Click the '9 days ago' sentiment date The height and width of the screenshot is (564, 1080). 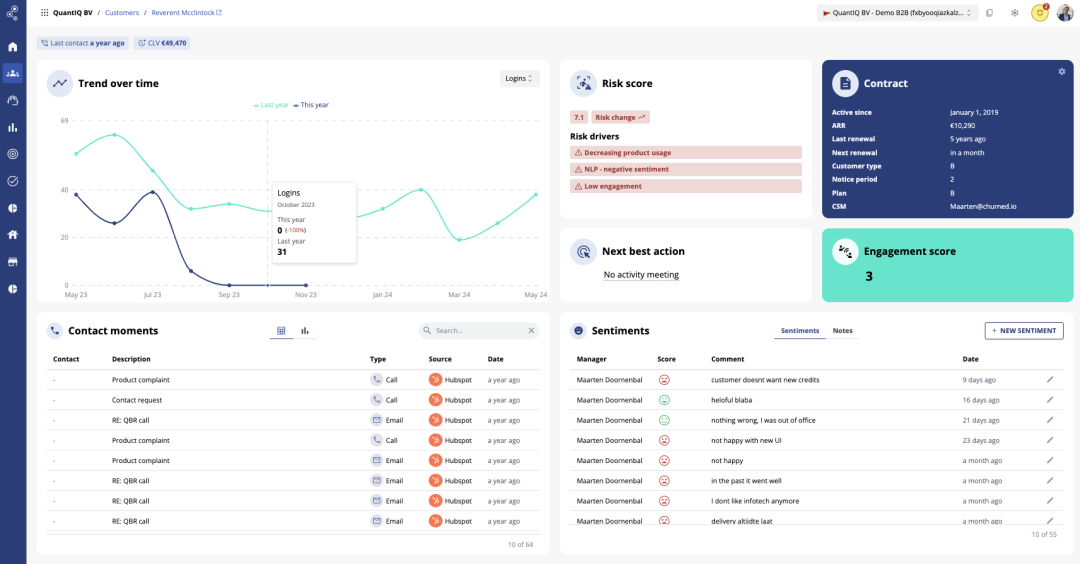(x=979, y=380)
